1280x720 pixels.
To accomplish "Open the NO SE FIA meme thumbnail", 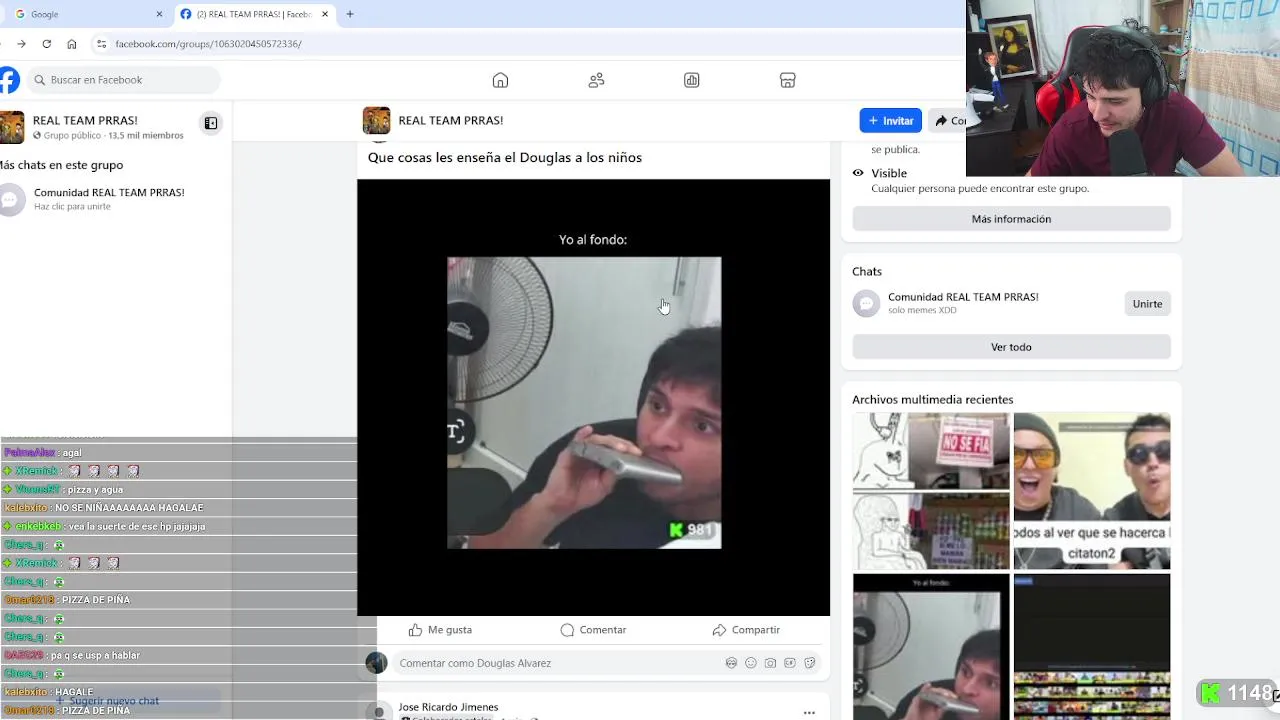I will click(x=931, y=491).
